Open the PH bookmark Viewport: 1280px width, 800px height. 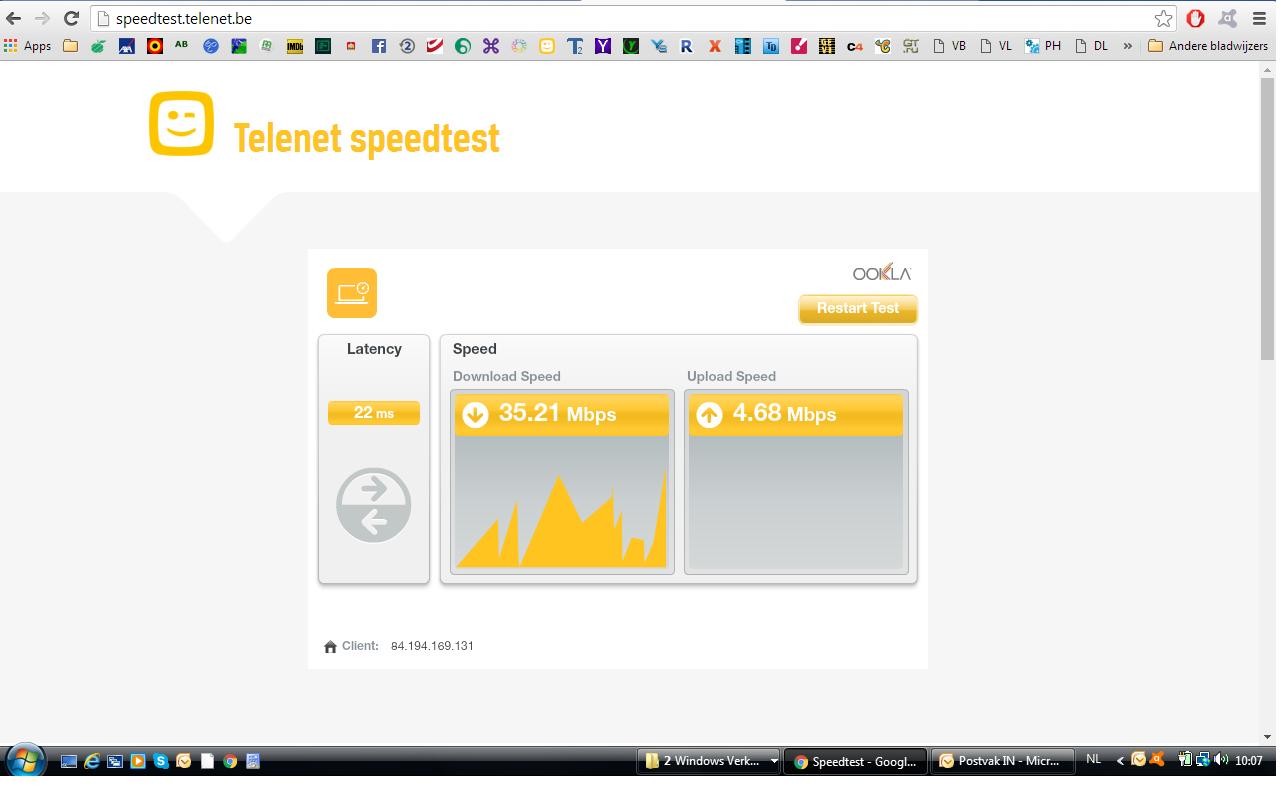1043,46
